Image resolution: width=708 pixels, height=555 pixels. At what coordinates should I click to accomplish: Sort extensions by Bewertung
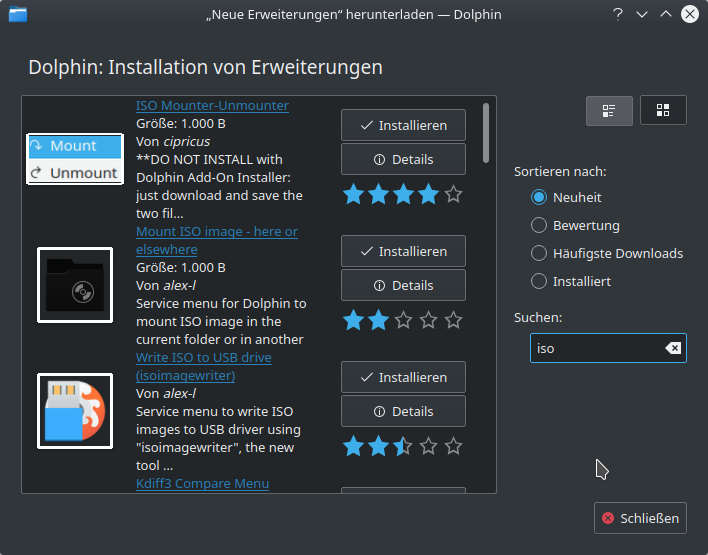(539, 225)
